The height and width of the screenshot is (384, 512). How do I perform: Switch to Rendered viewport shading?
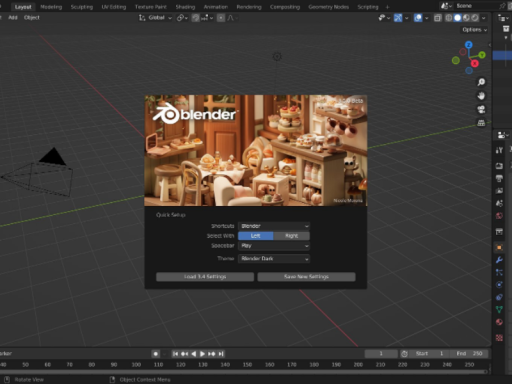point(475,18)
